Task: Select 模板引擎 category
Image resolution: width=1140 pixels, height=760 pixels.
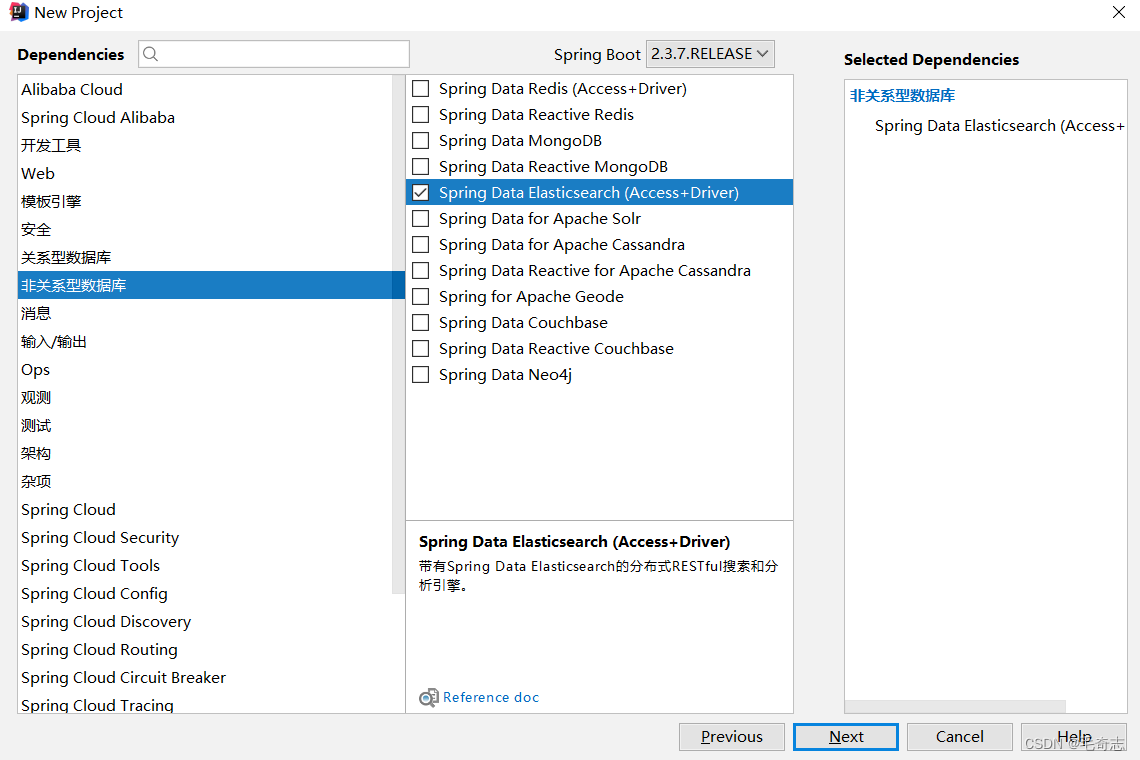Action: click(x=205, y=201)
